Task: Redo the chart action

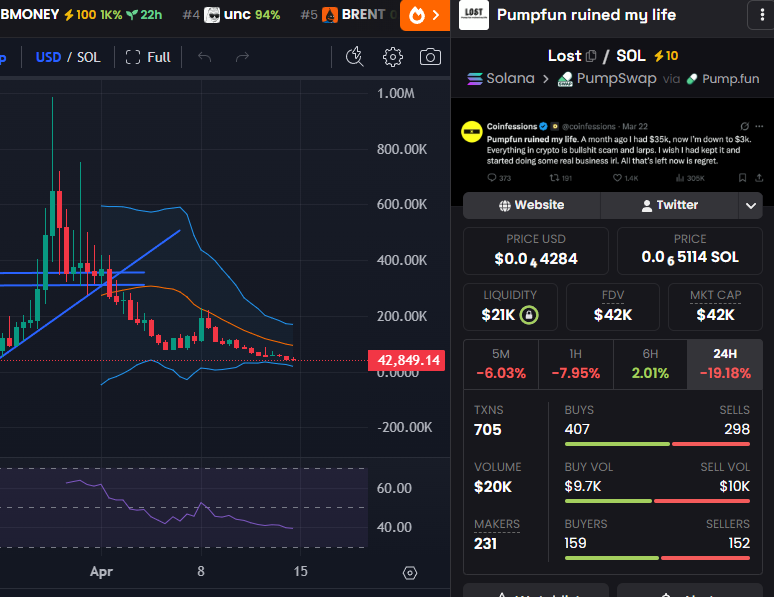Action: tap(242, 57)
